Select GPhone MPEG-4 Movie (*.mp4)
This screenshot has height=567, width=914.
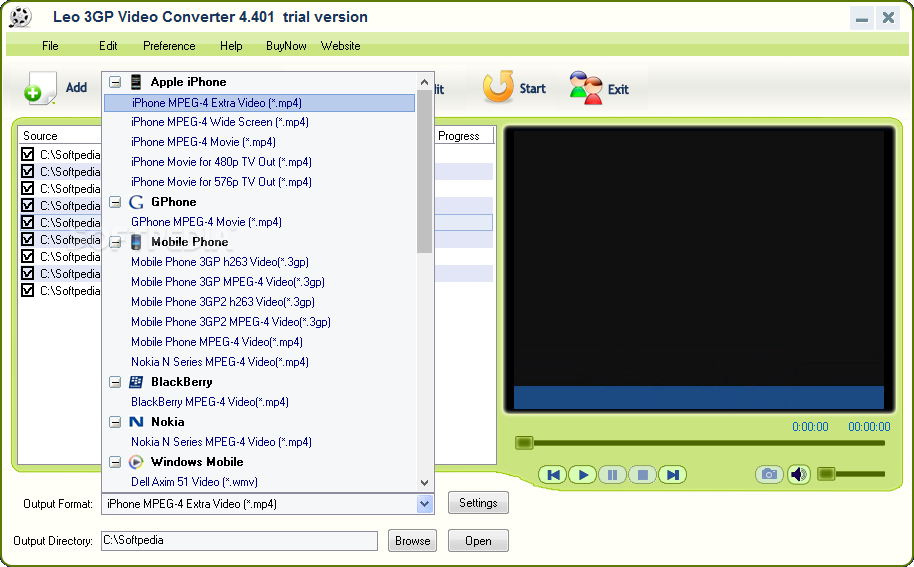206,222
